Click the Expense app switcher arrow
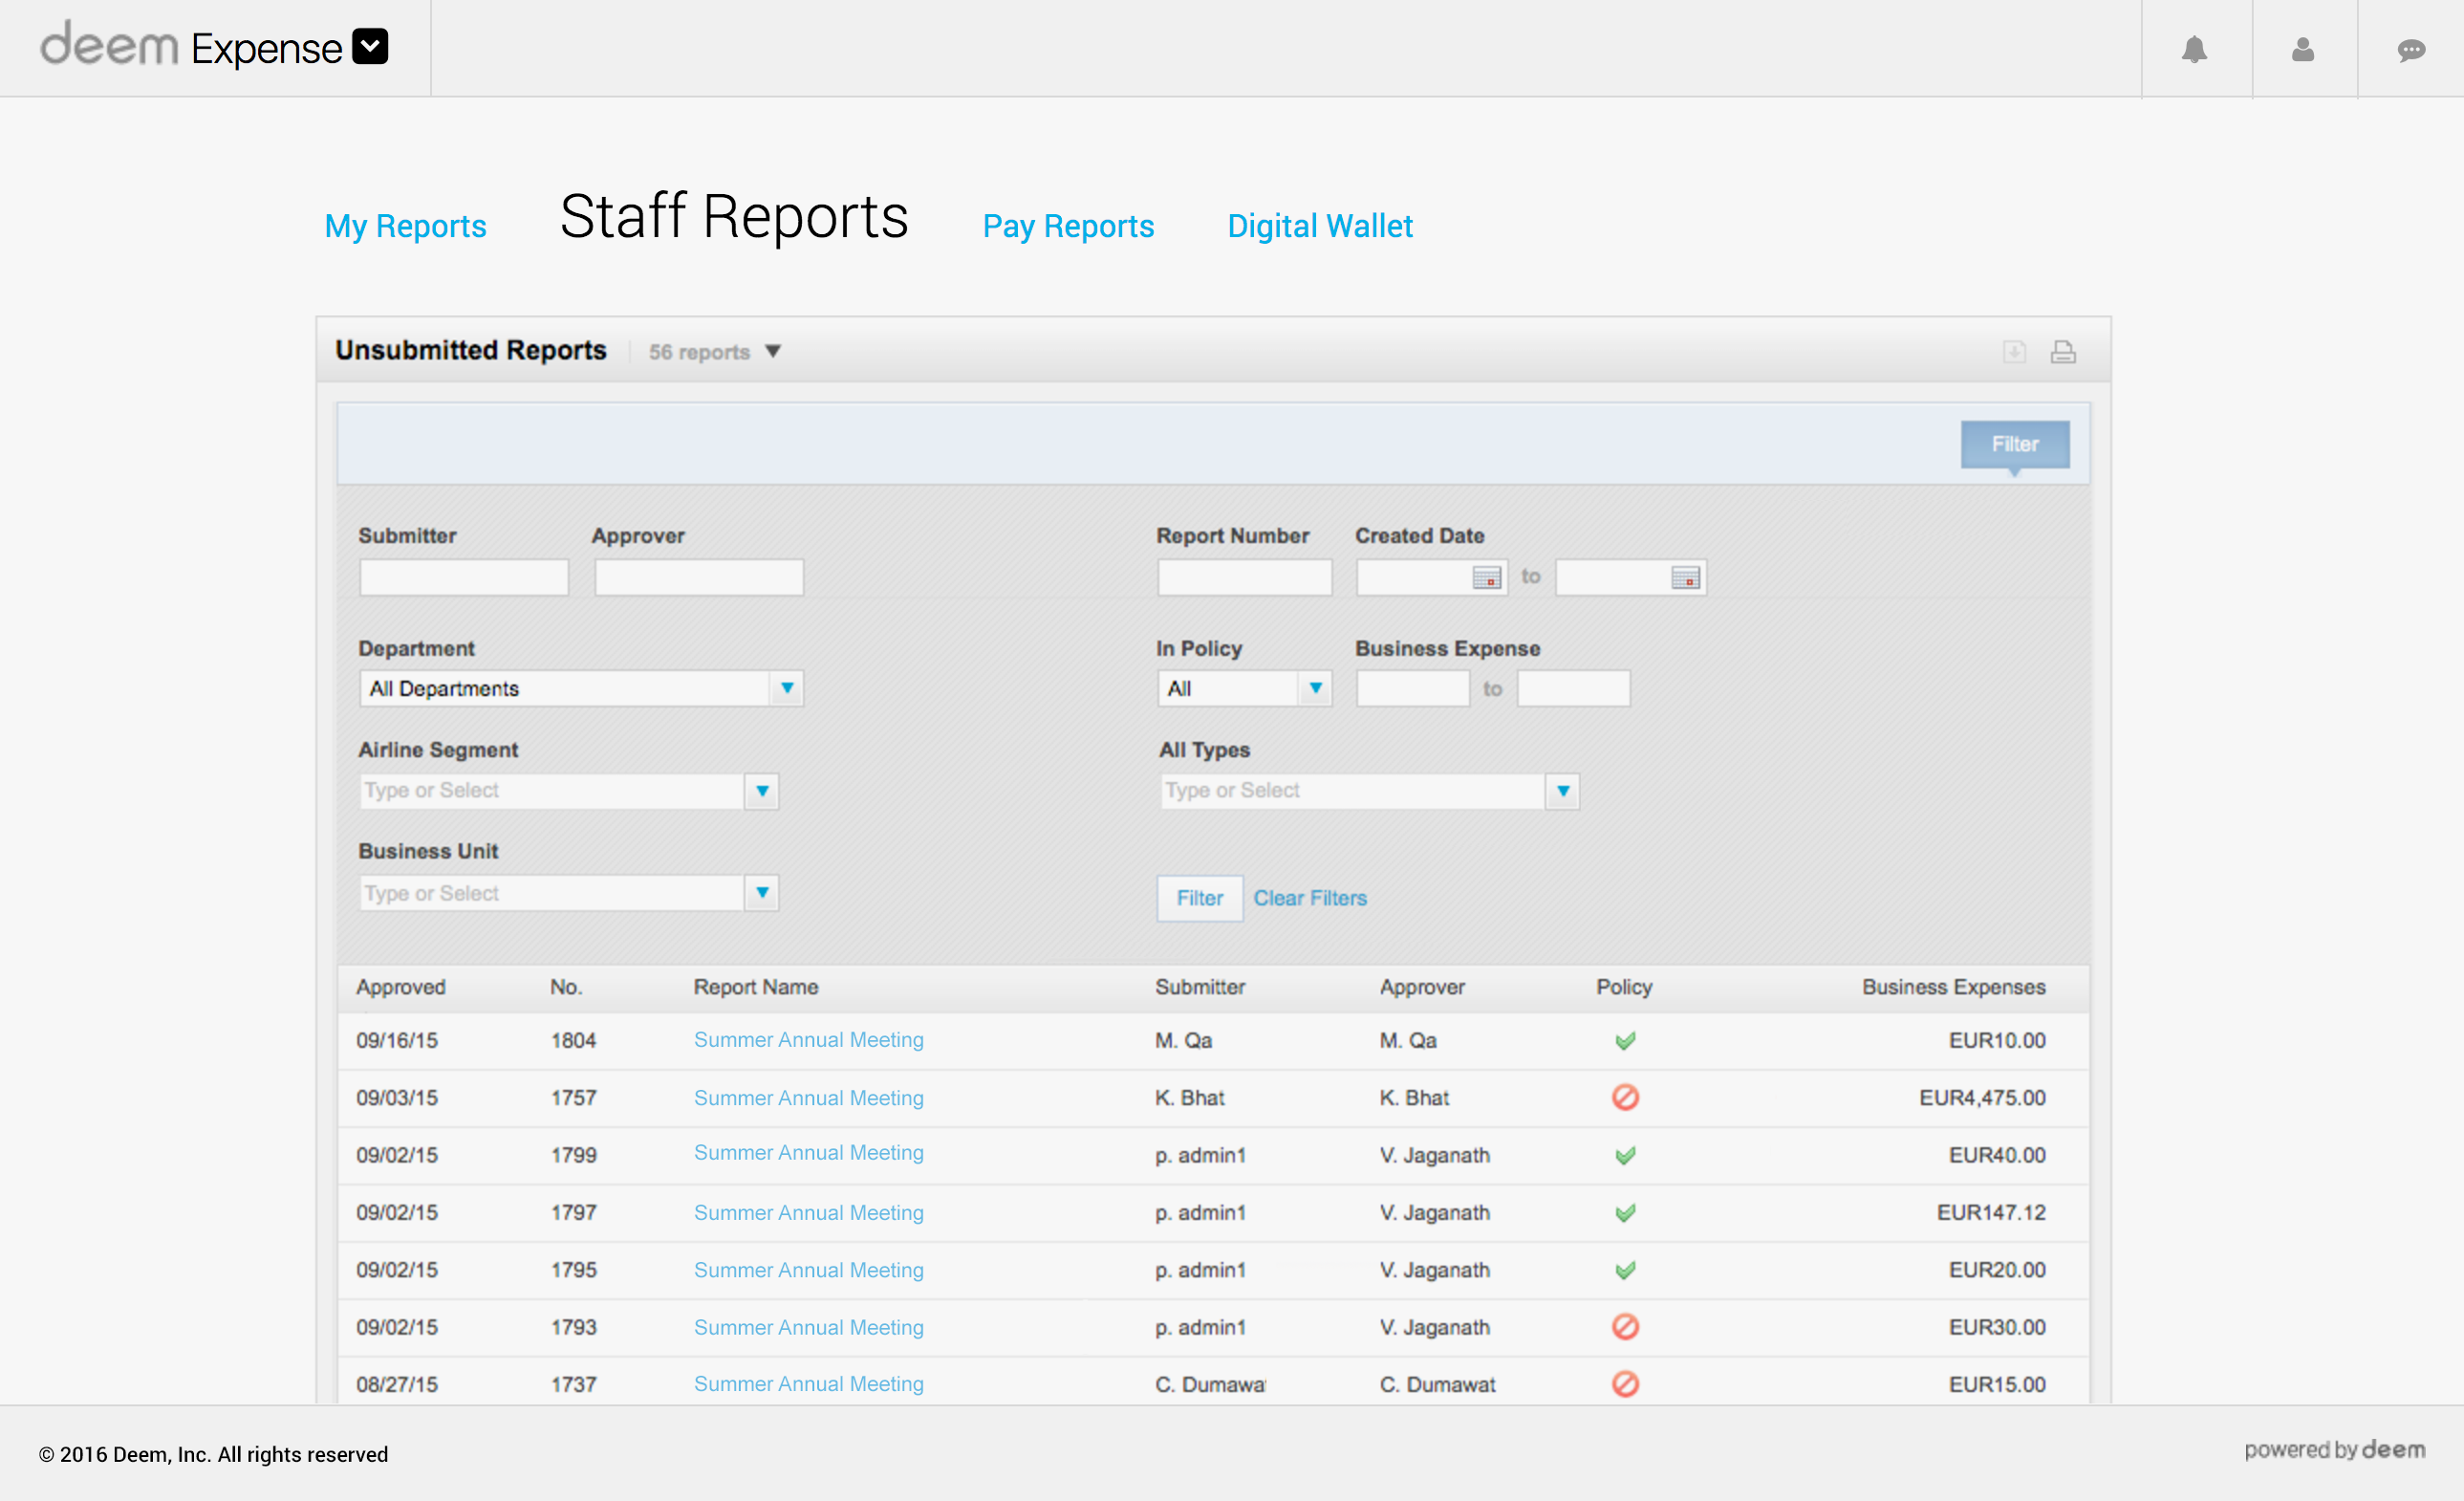 [x=370, y=46]
